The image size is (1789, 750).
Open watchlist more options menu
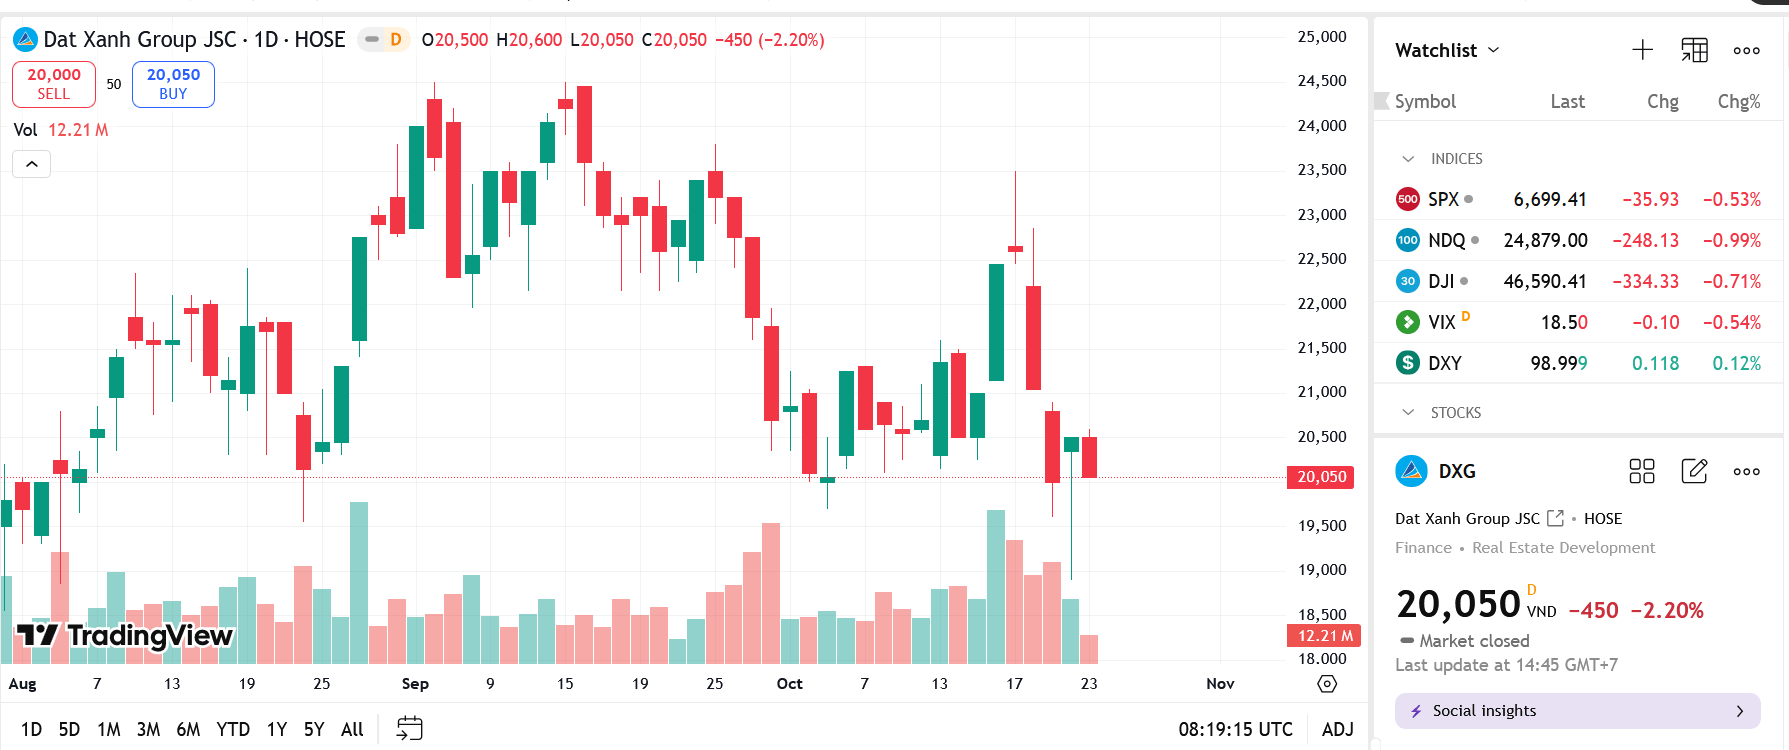(1746, 50)
